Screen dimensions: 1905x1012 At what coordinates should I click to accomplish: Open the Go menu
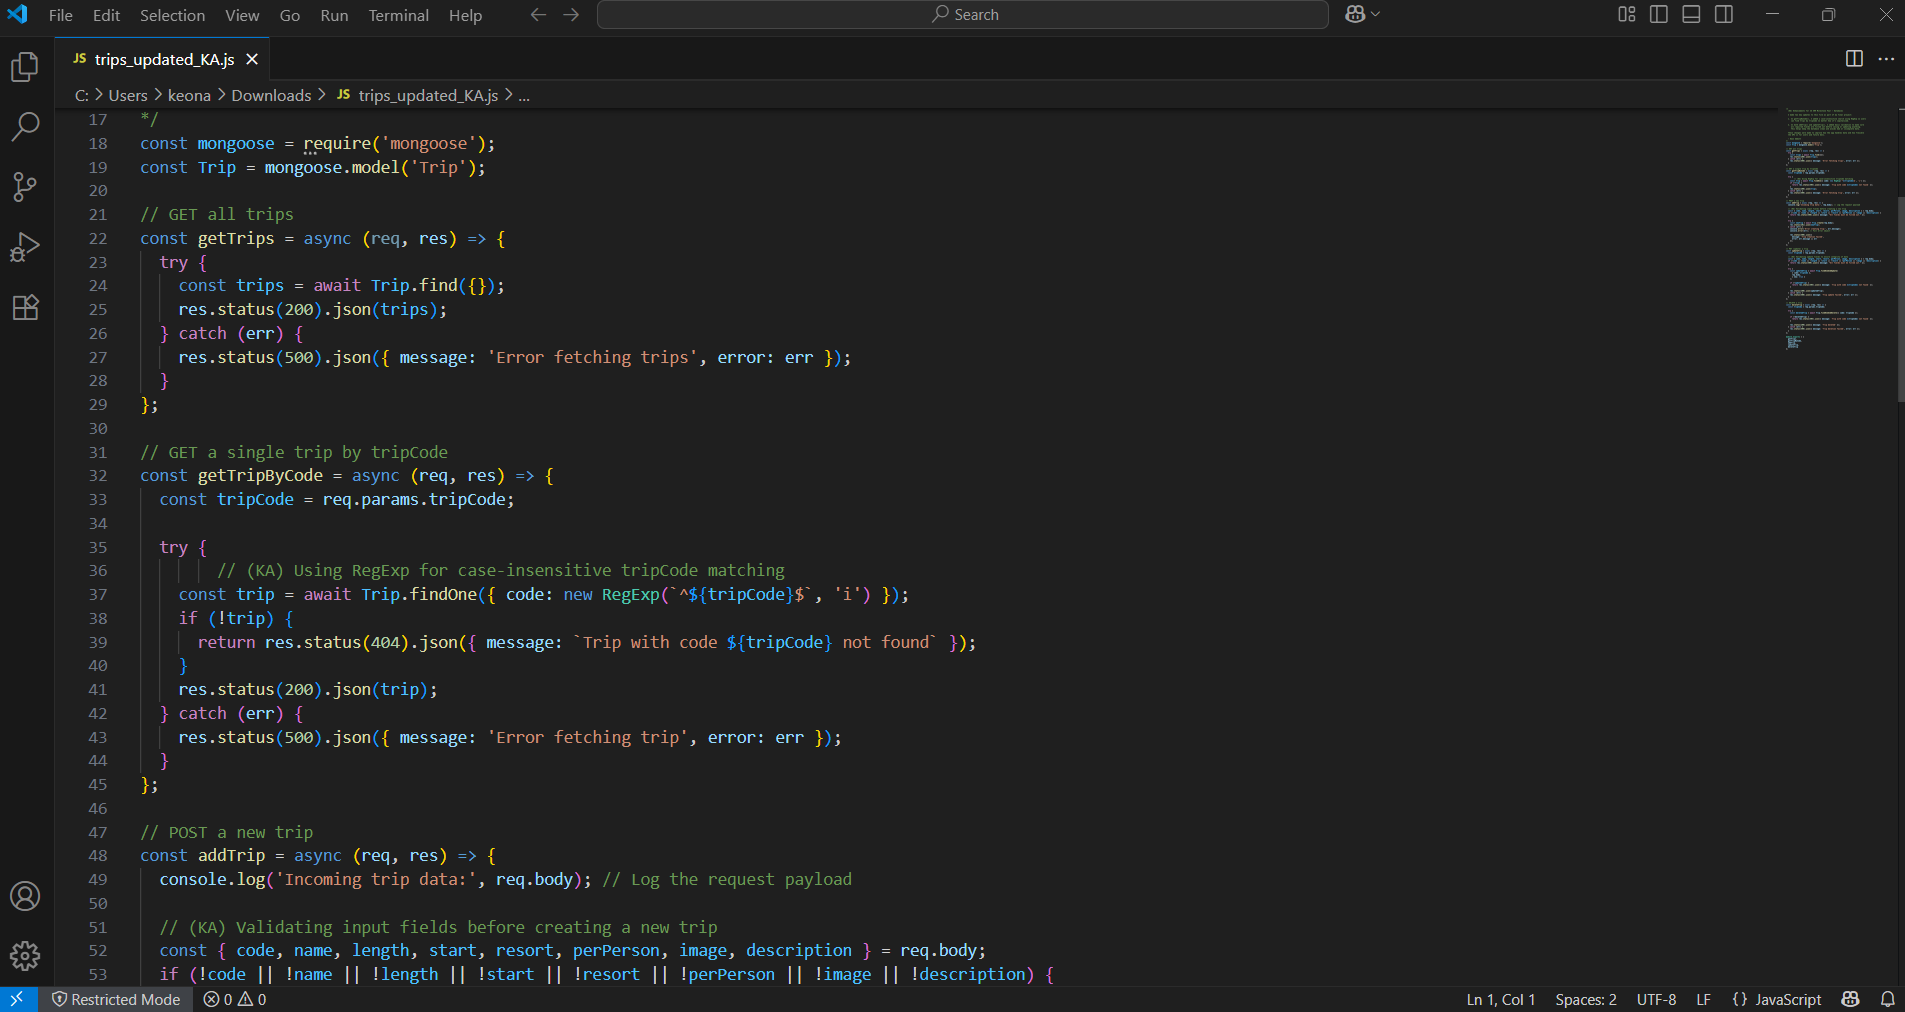[x=290, y=15]
